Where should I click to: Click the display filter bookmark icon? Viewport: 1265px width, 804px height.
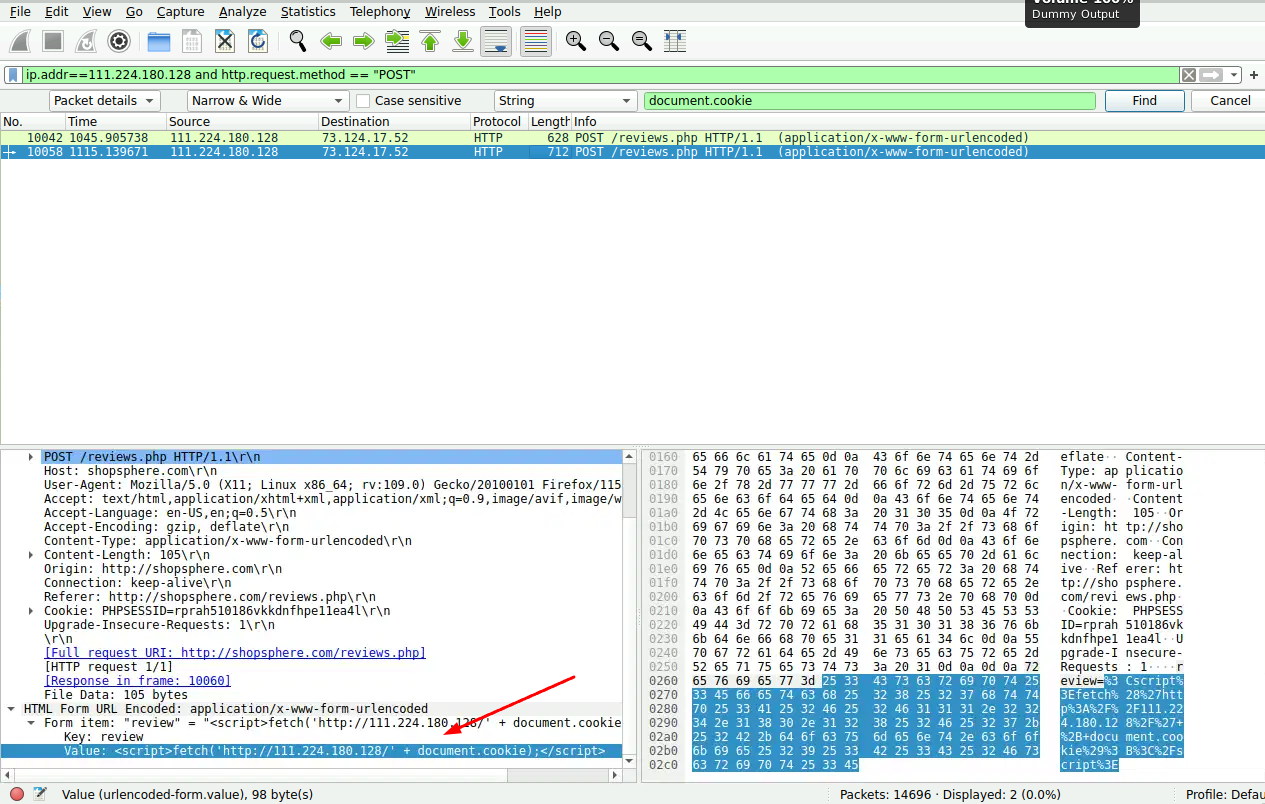pyautogui.click(x=13, y=75)
